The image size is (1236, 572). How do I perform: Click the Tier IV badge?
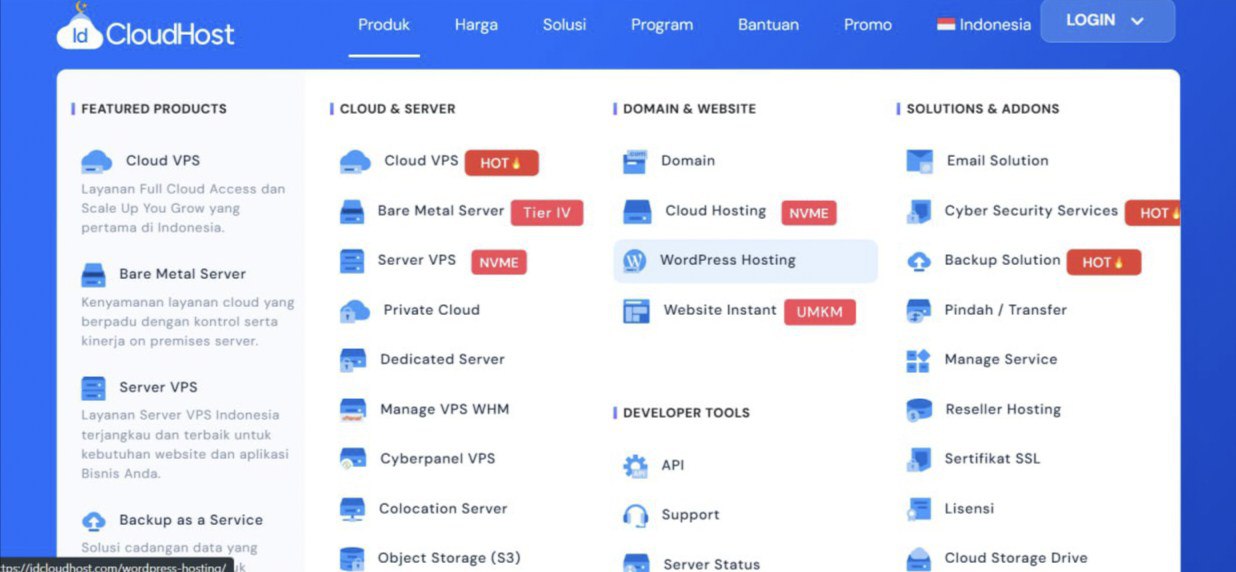coord(547,213)
